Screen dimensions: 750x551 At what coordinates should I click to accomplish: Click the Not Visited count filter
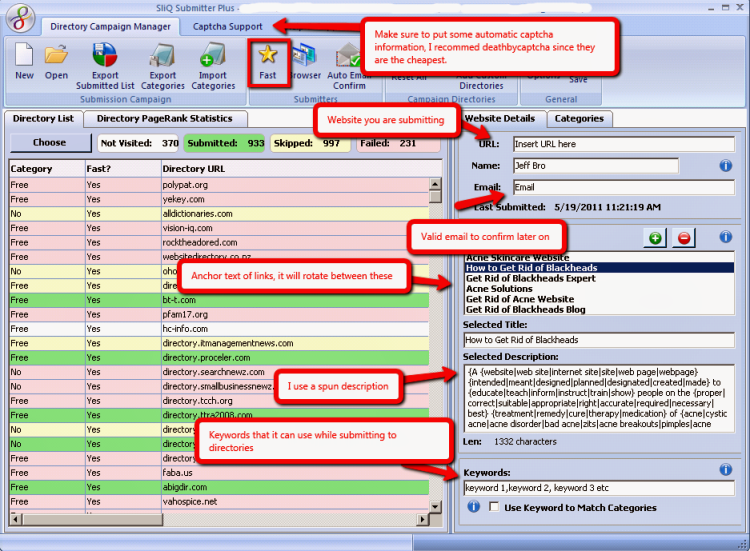tap(139, 143)
